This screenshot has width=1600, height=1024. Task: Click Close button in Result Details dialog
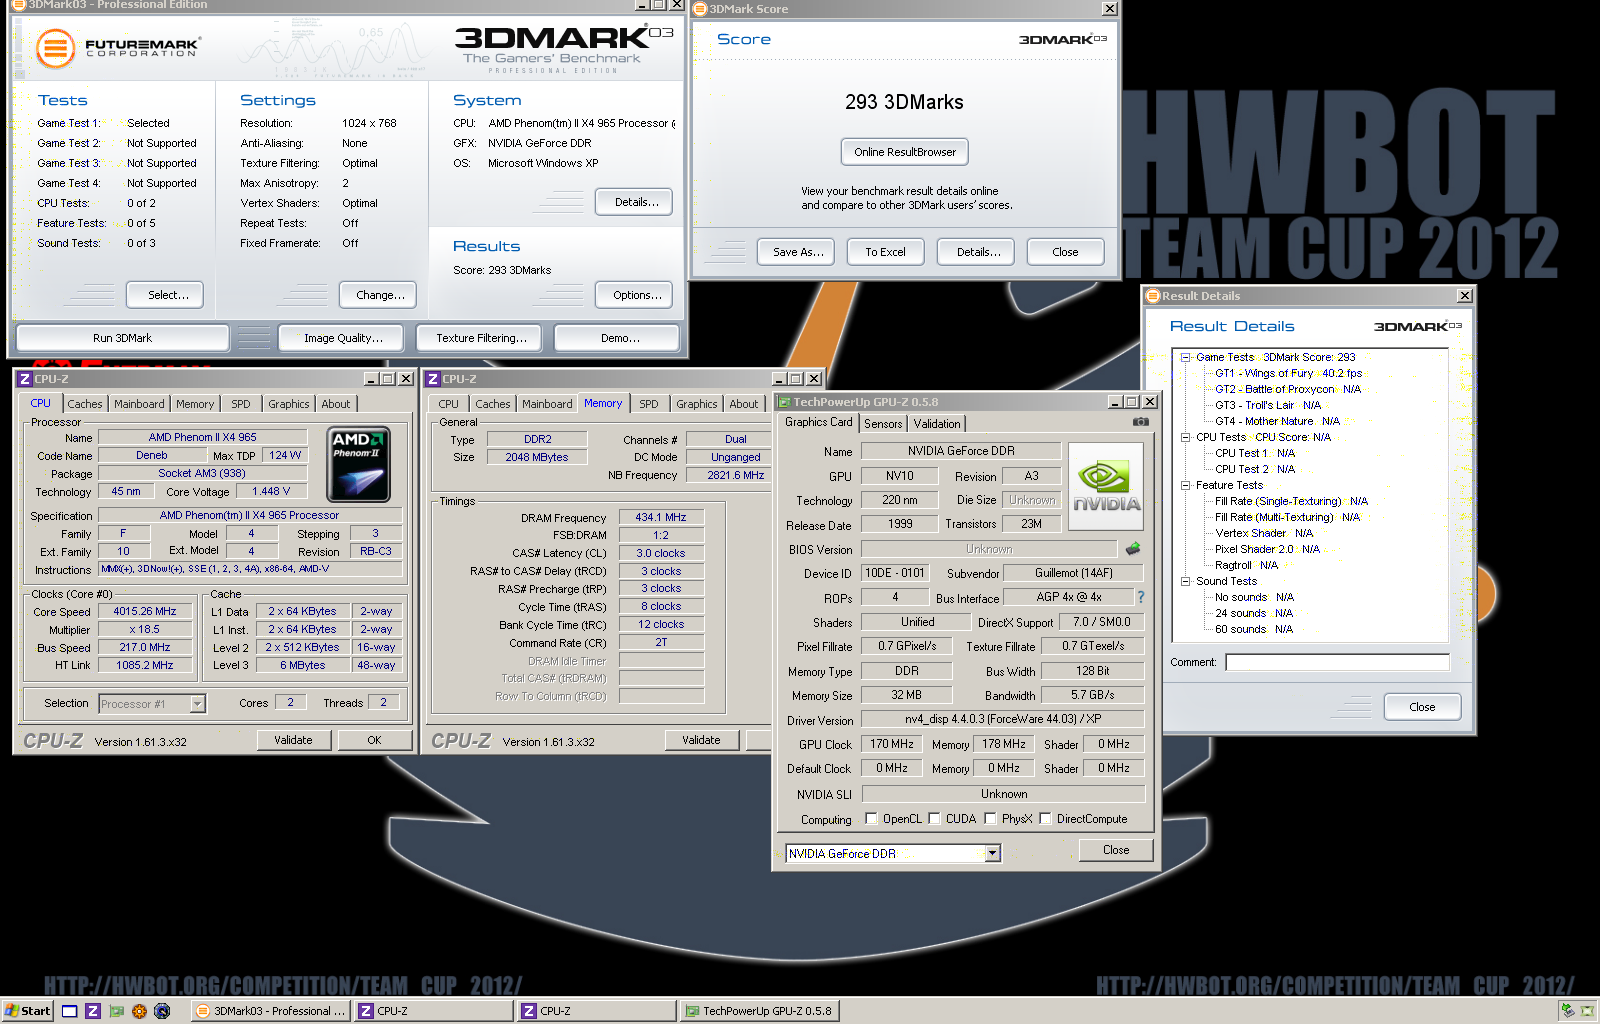(x=1422, y=707)
